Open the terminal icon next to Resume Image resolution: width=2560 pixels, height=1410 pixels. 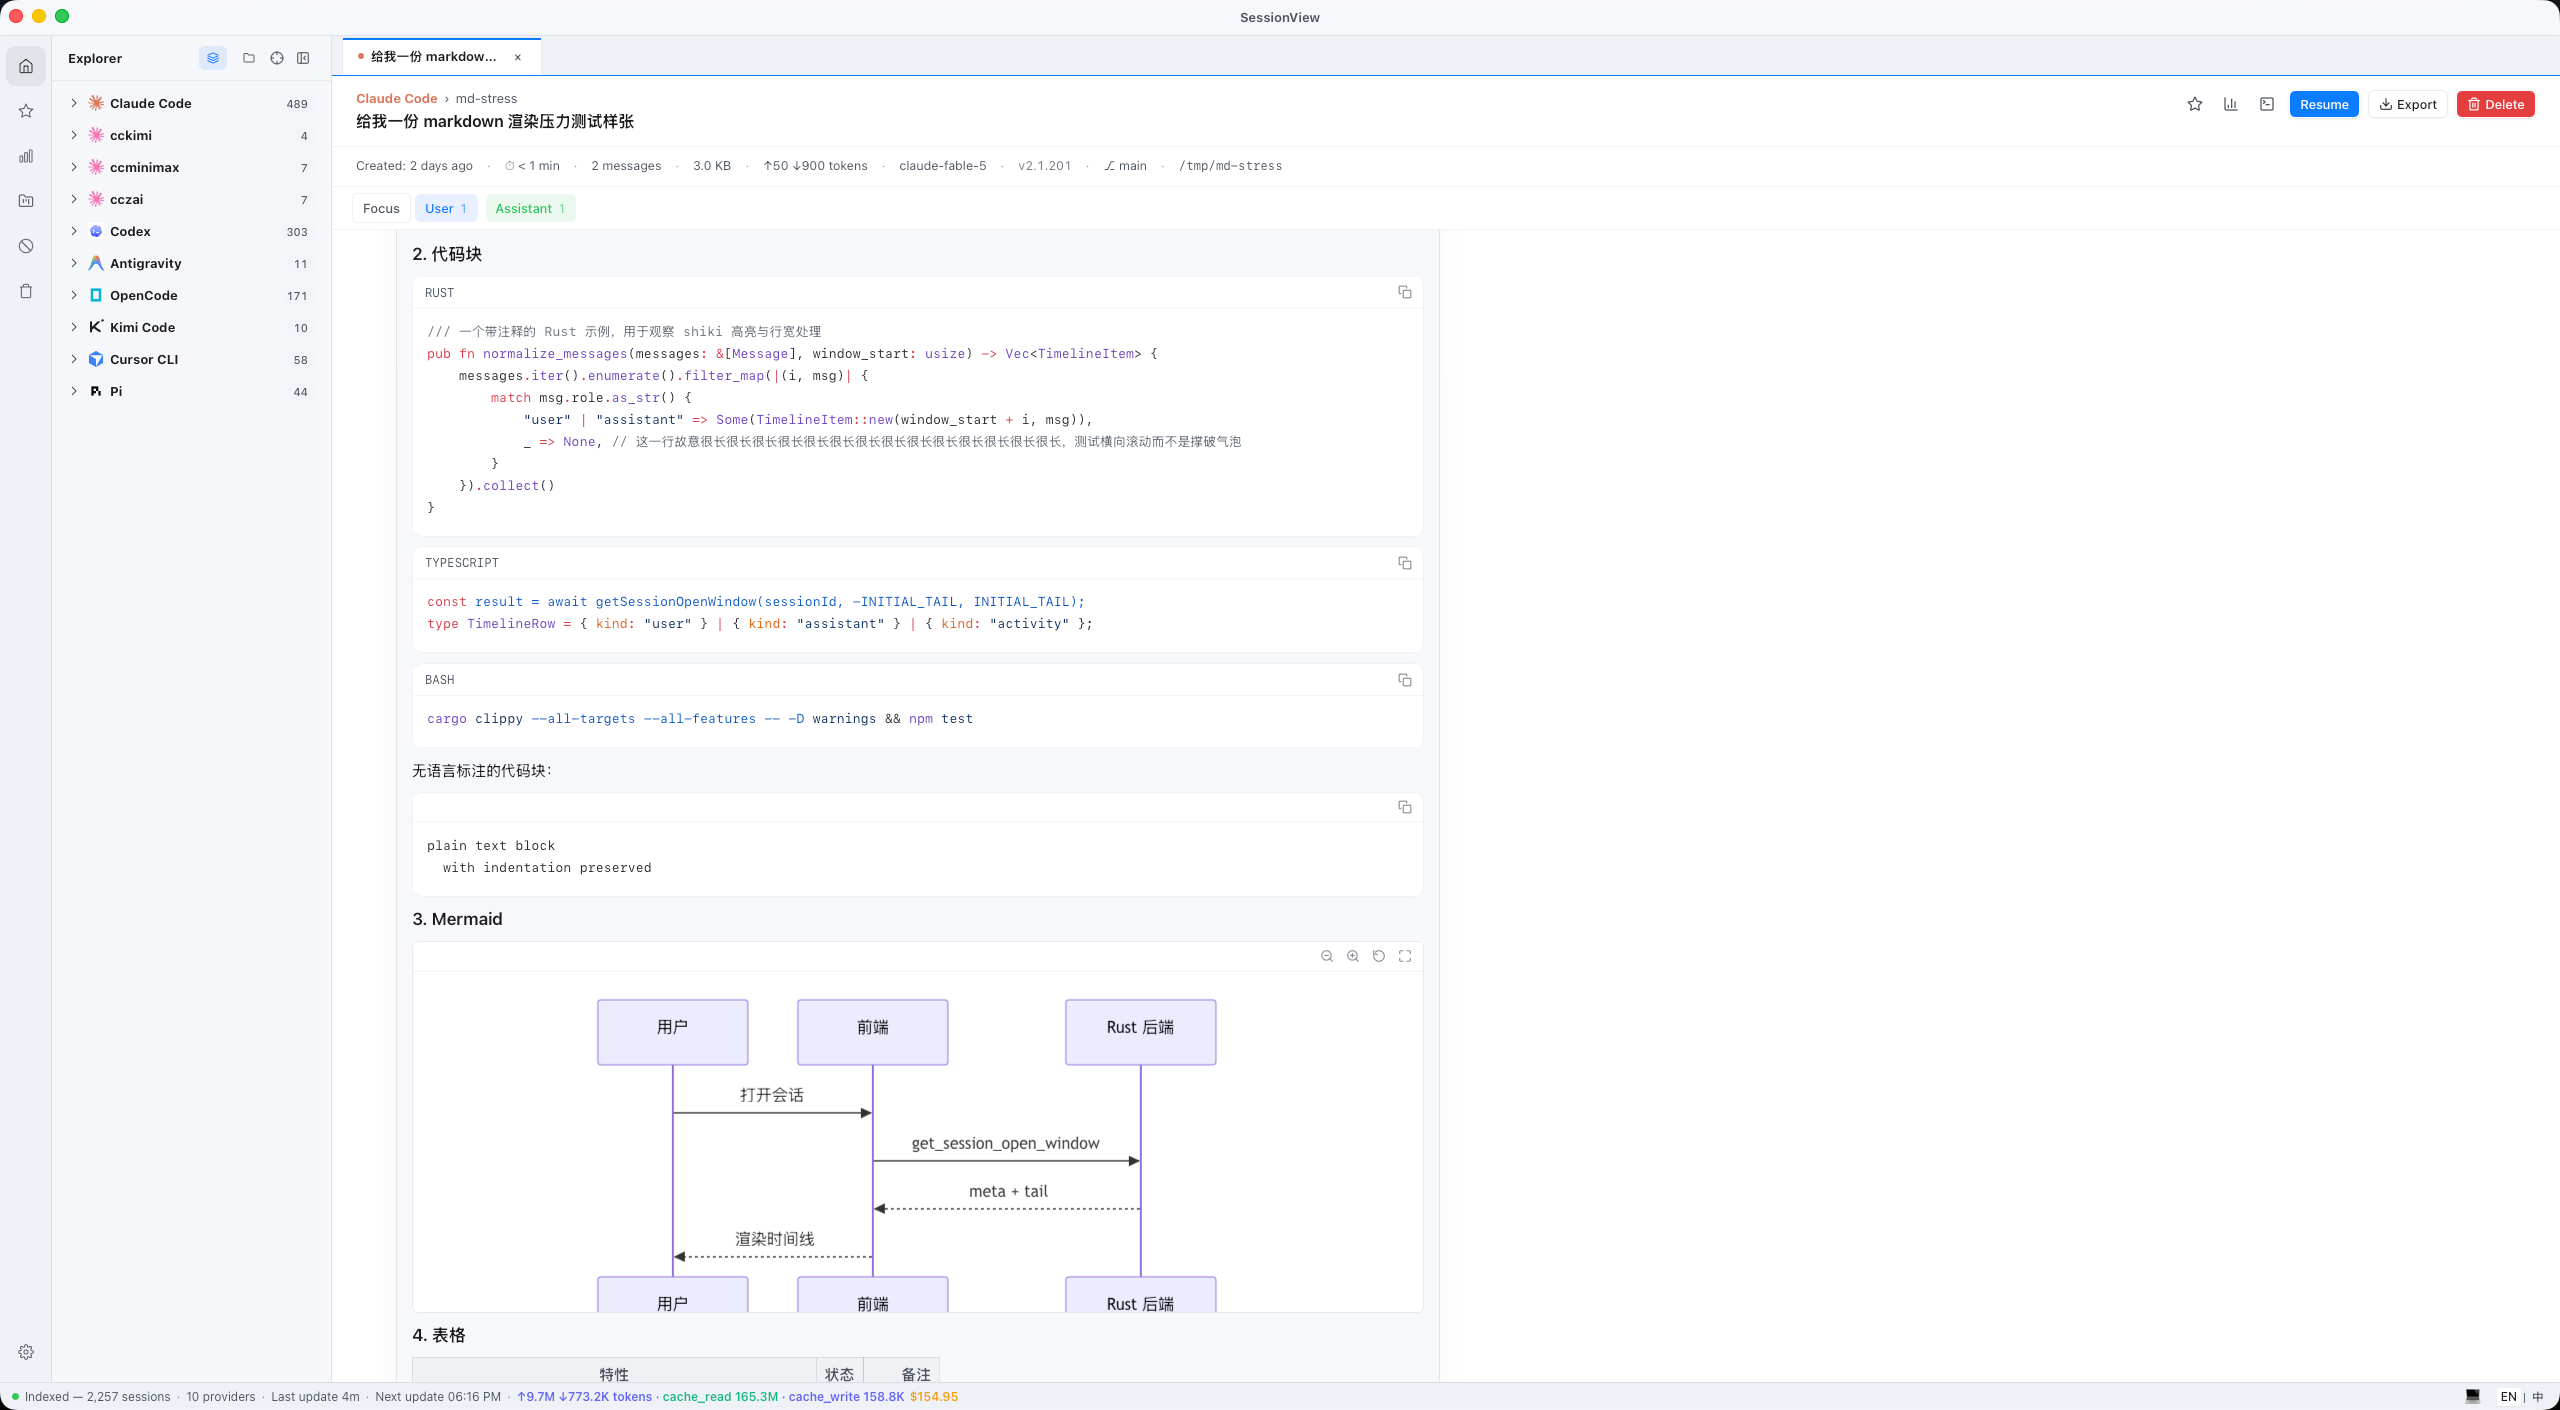click(x=2267, y=104)
